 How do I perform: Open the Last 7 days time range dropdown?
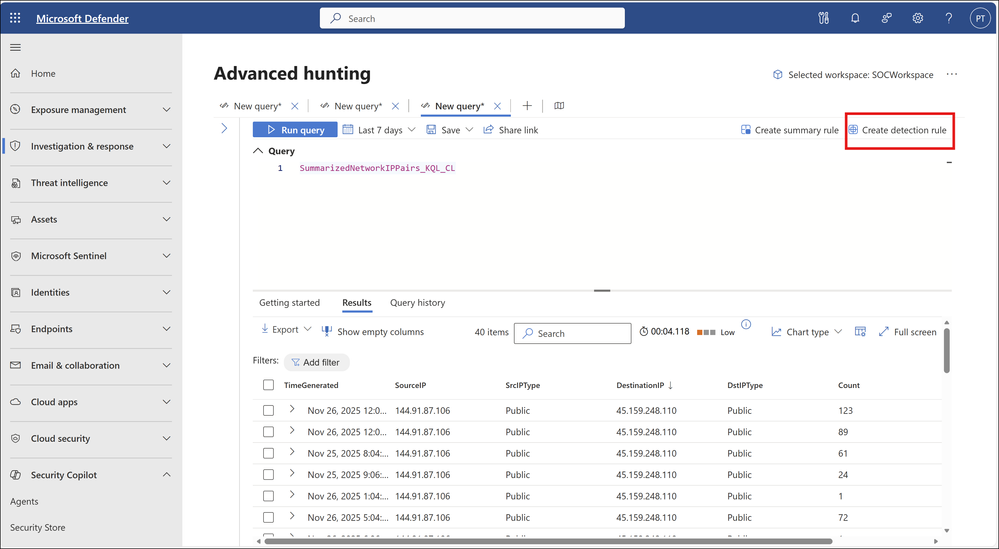(x=379, y=130)
